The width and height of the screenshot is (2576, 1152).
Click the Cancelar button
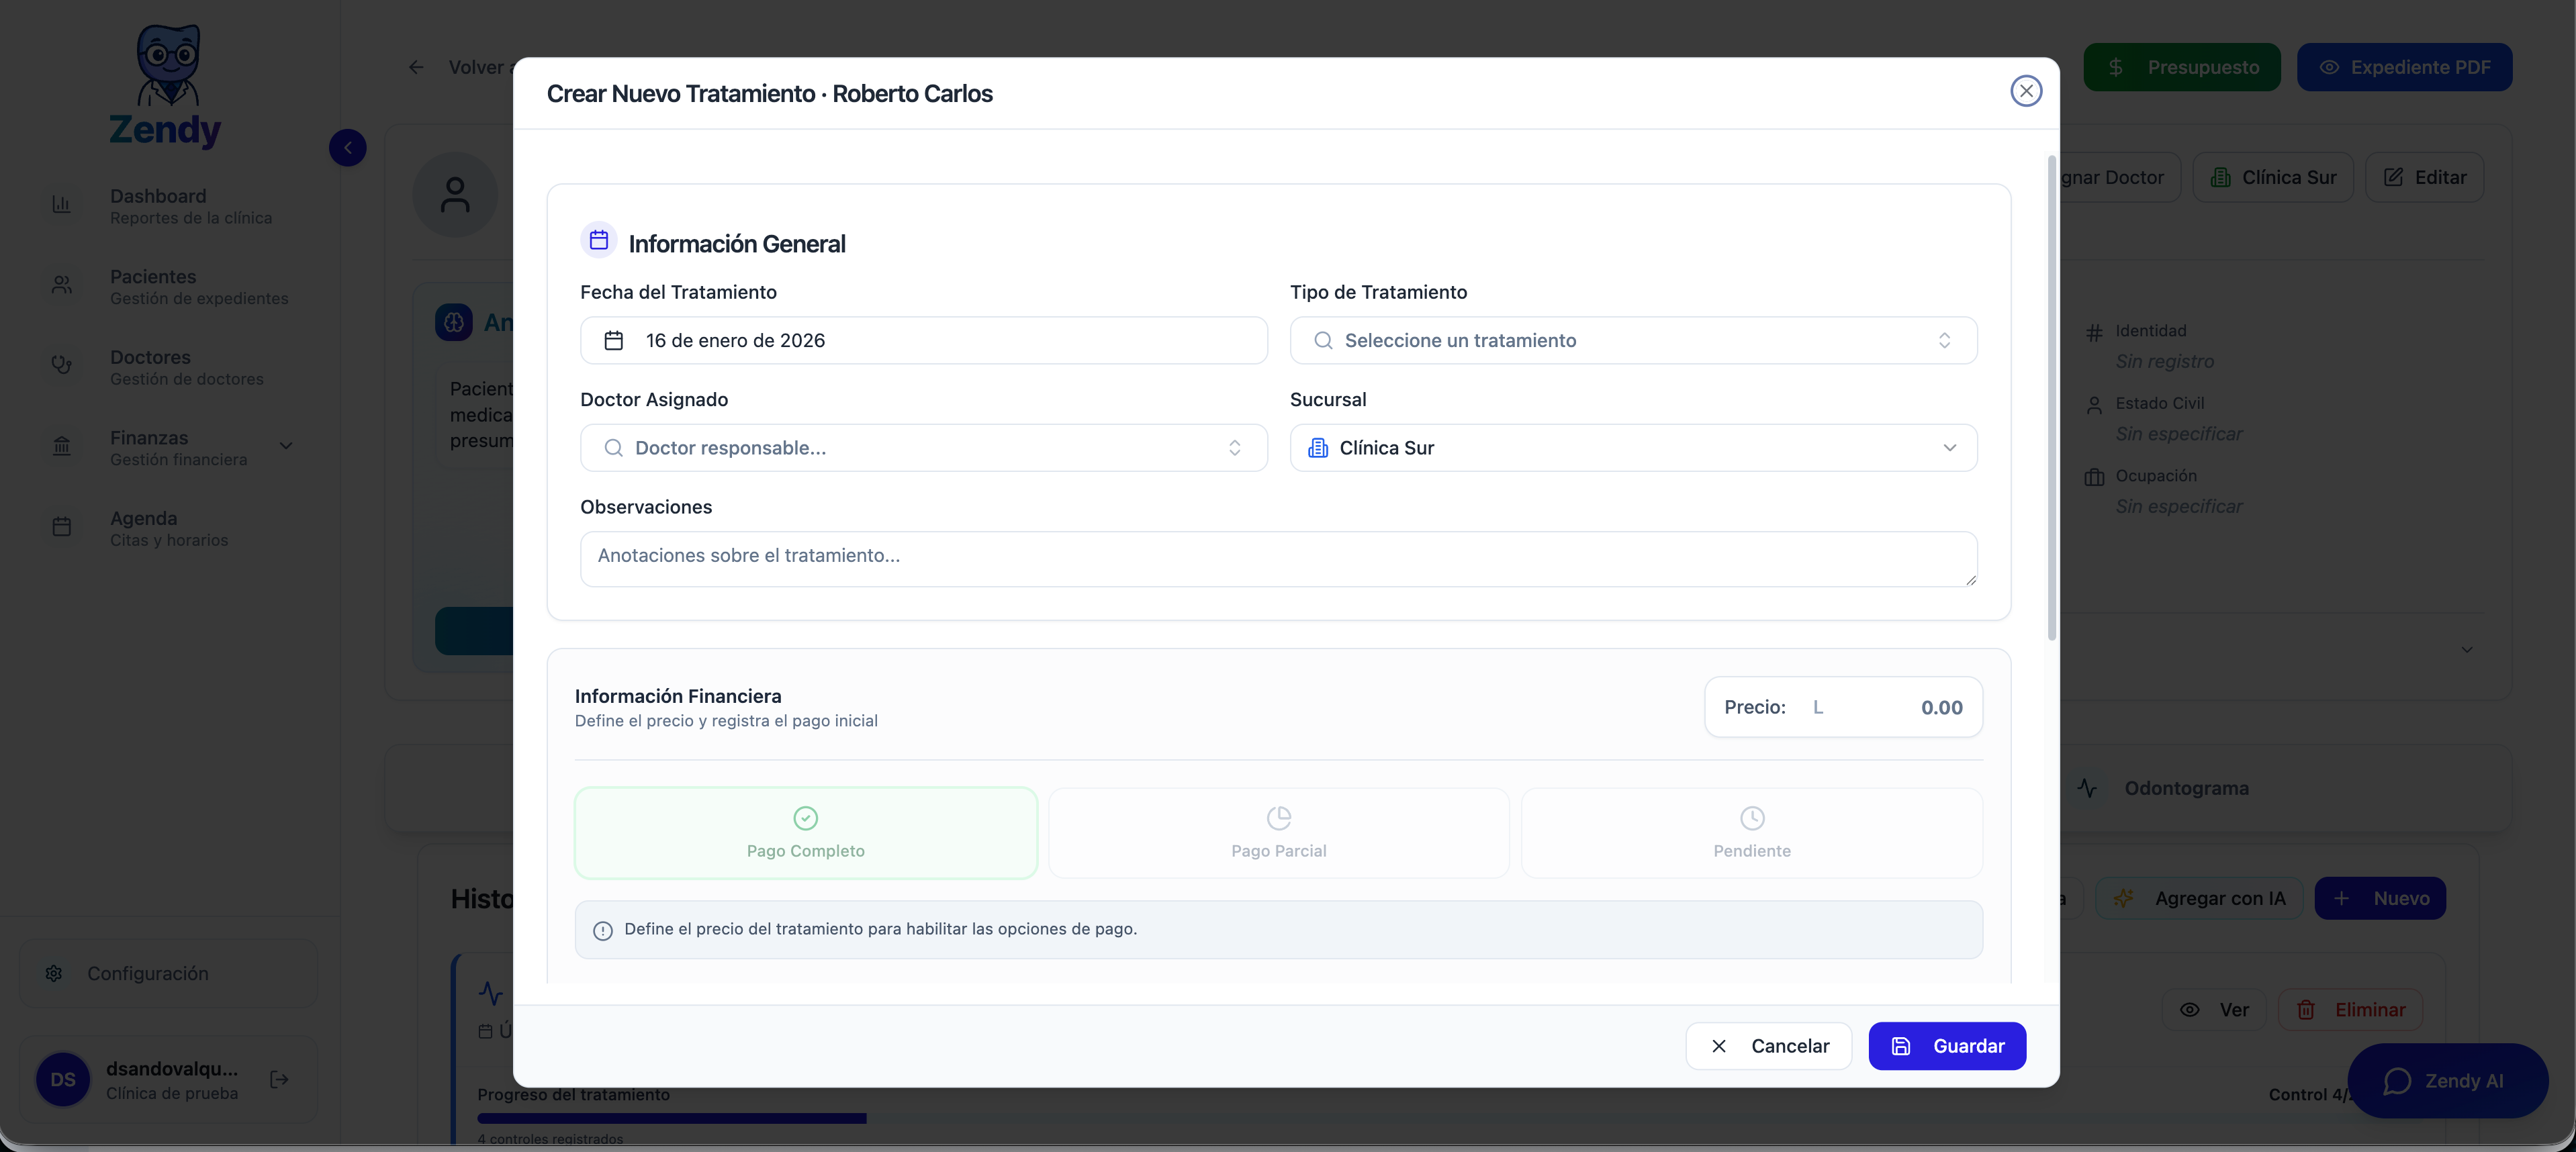[1768, 1046]
